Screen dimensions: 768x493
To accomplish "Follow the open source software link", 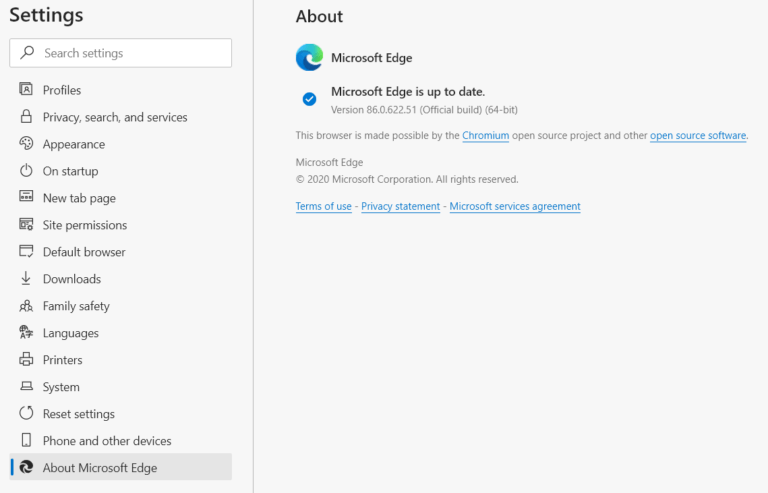I will [x=698, y=135].
